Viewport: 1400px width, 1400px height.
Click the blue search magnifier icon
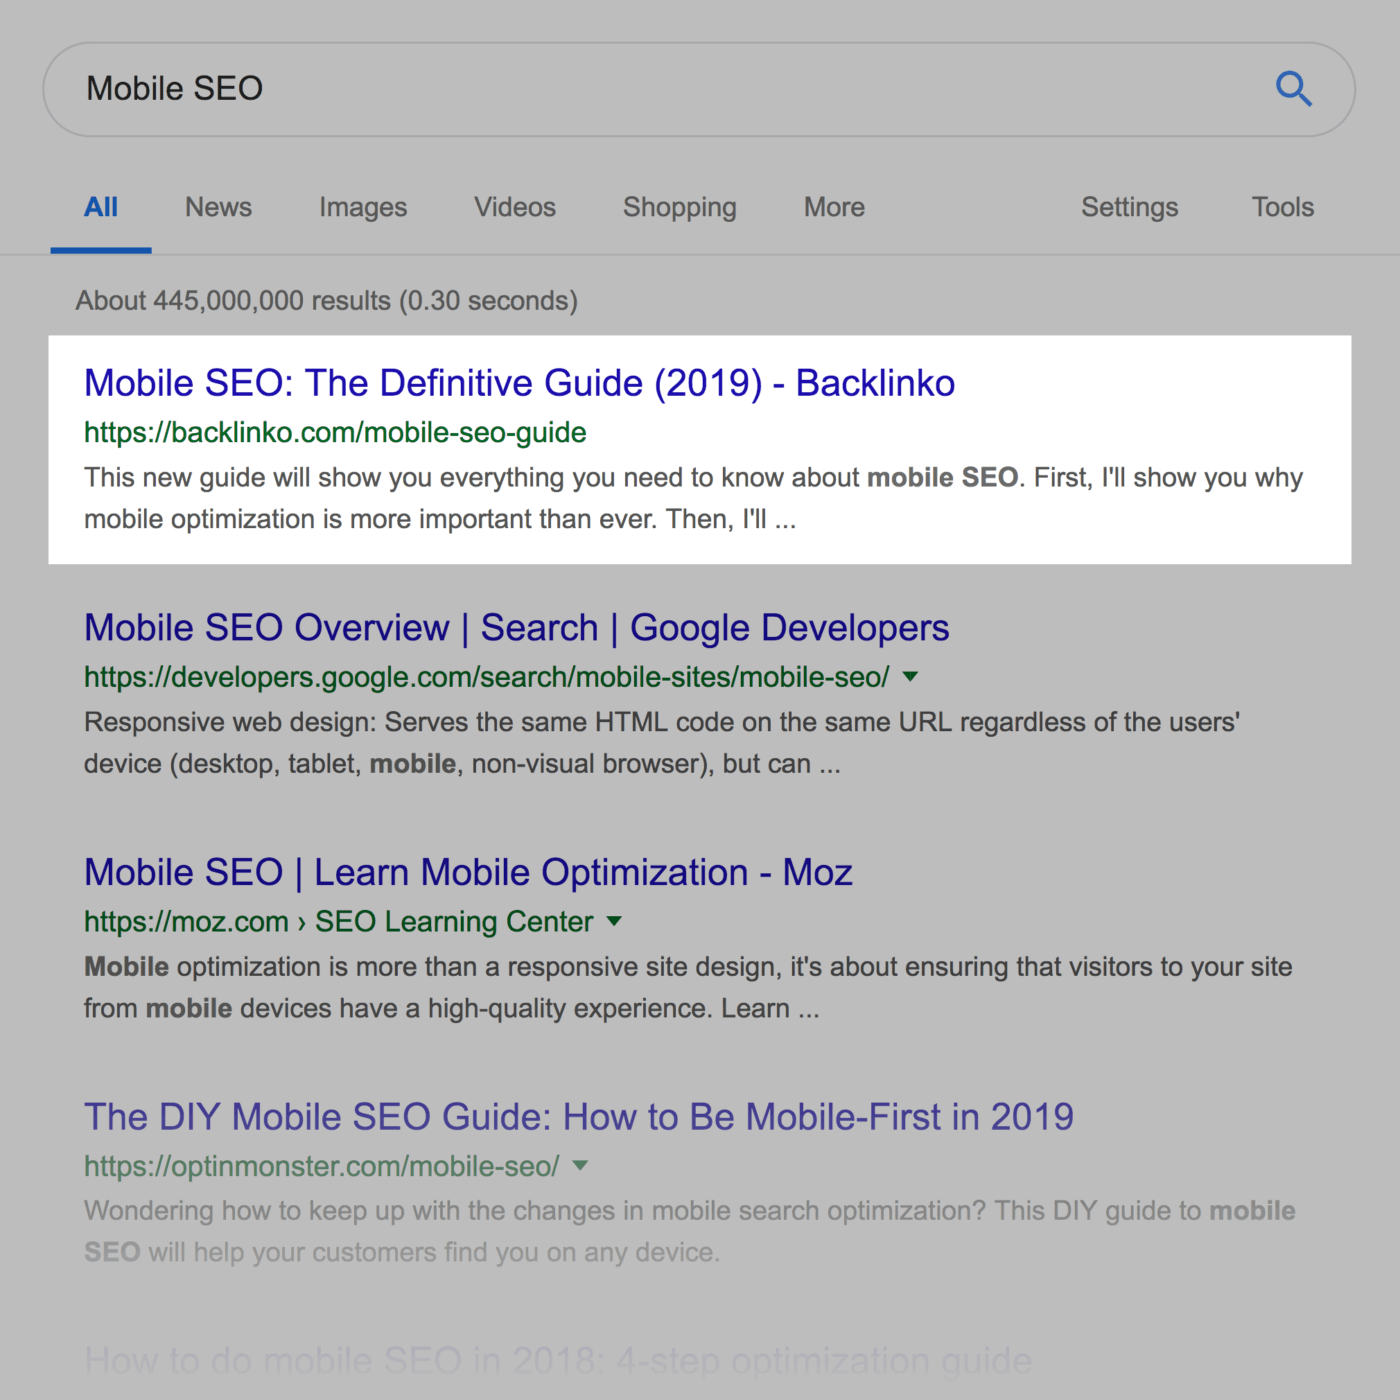[x=1293, y=89]
